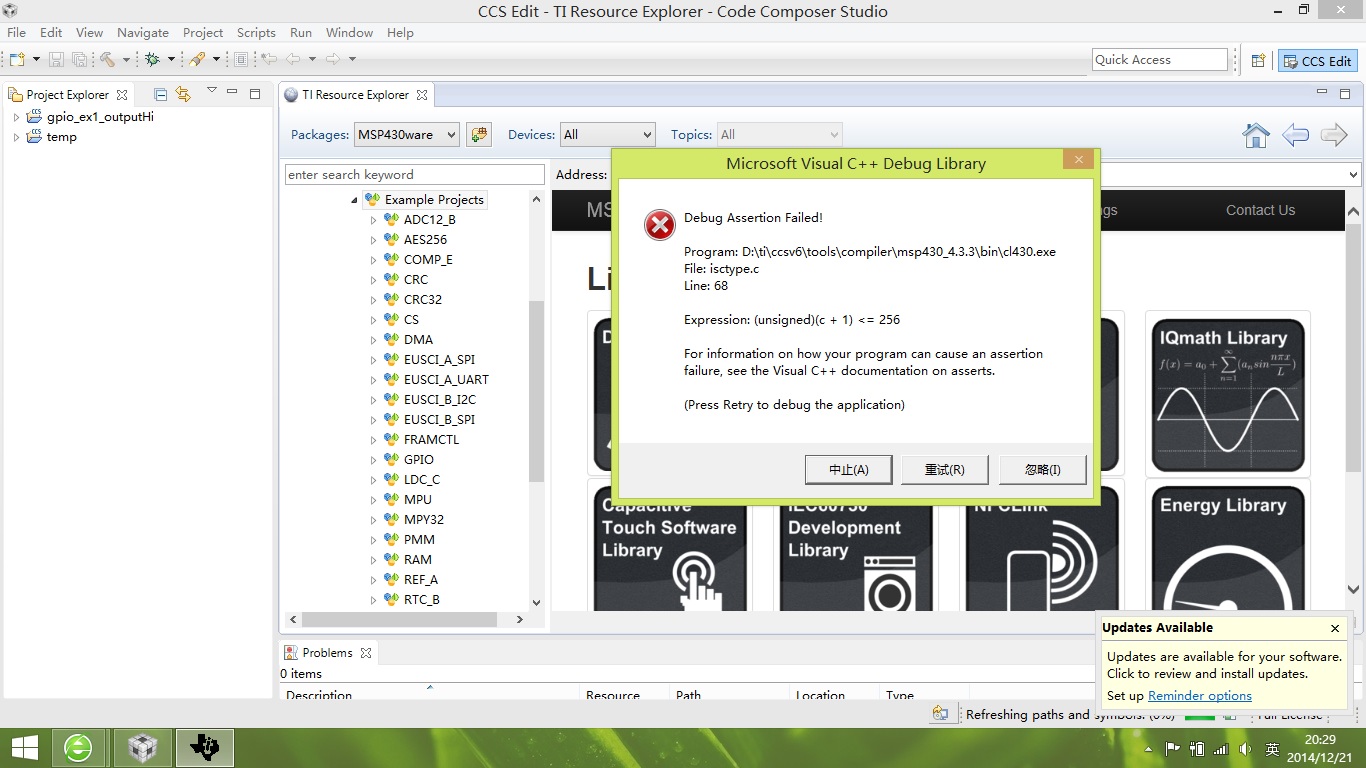
Task: Open the Capacitive Touch Software Library tile
Action: click(x=669, y=548)
